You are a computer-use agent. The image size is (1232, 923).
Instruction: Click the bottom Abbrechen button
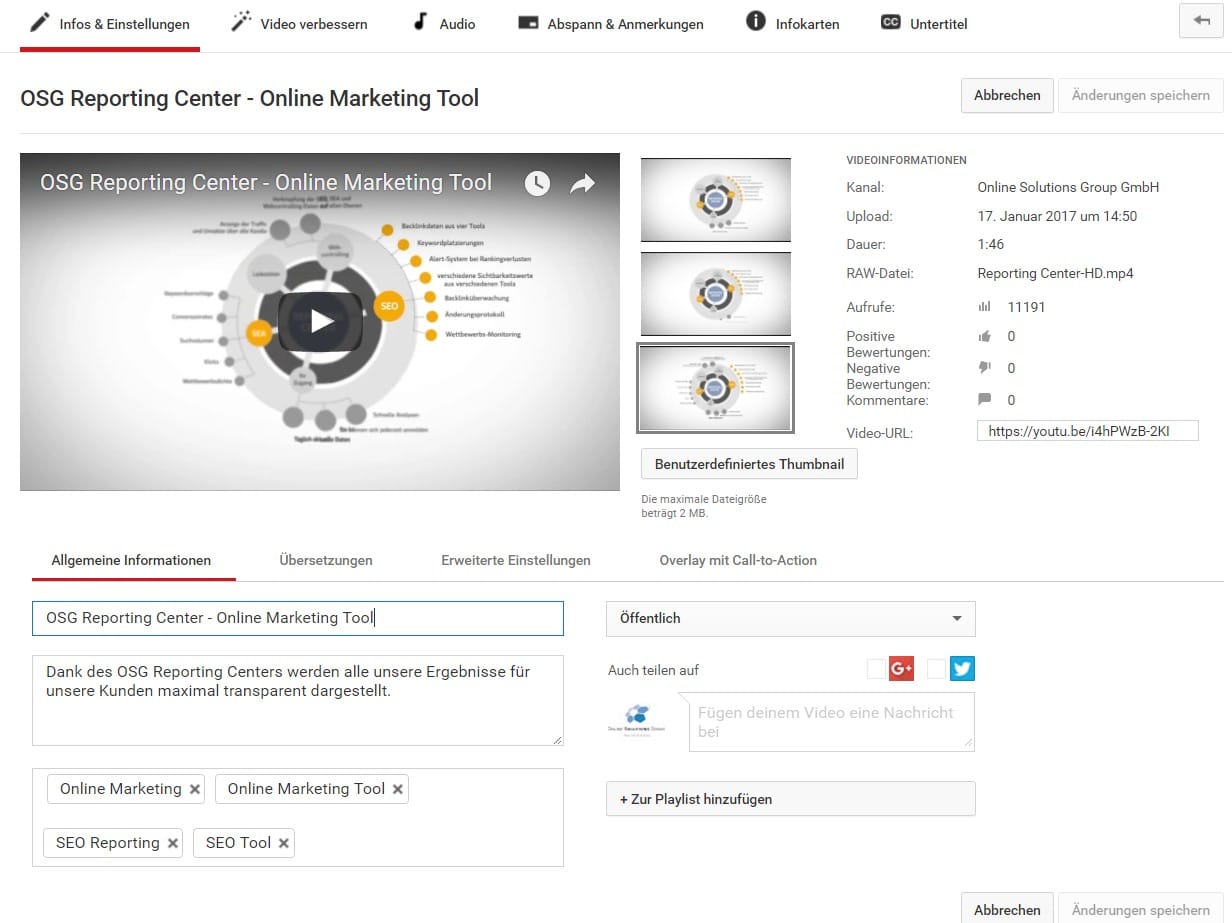1007,908
